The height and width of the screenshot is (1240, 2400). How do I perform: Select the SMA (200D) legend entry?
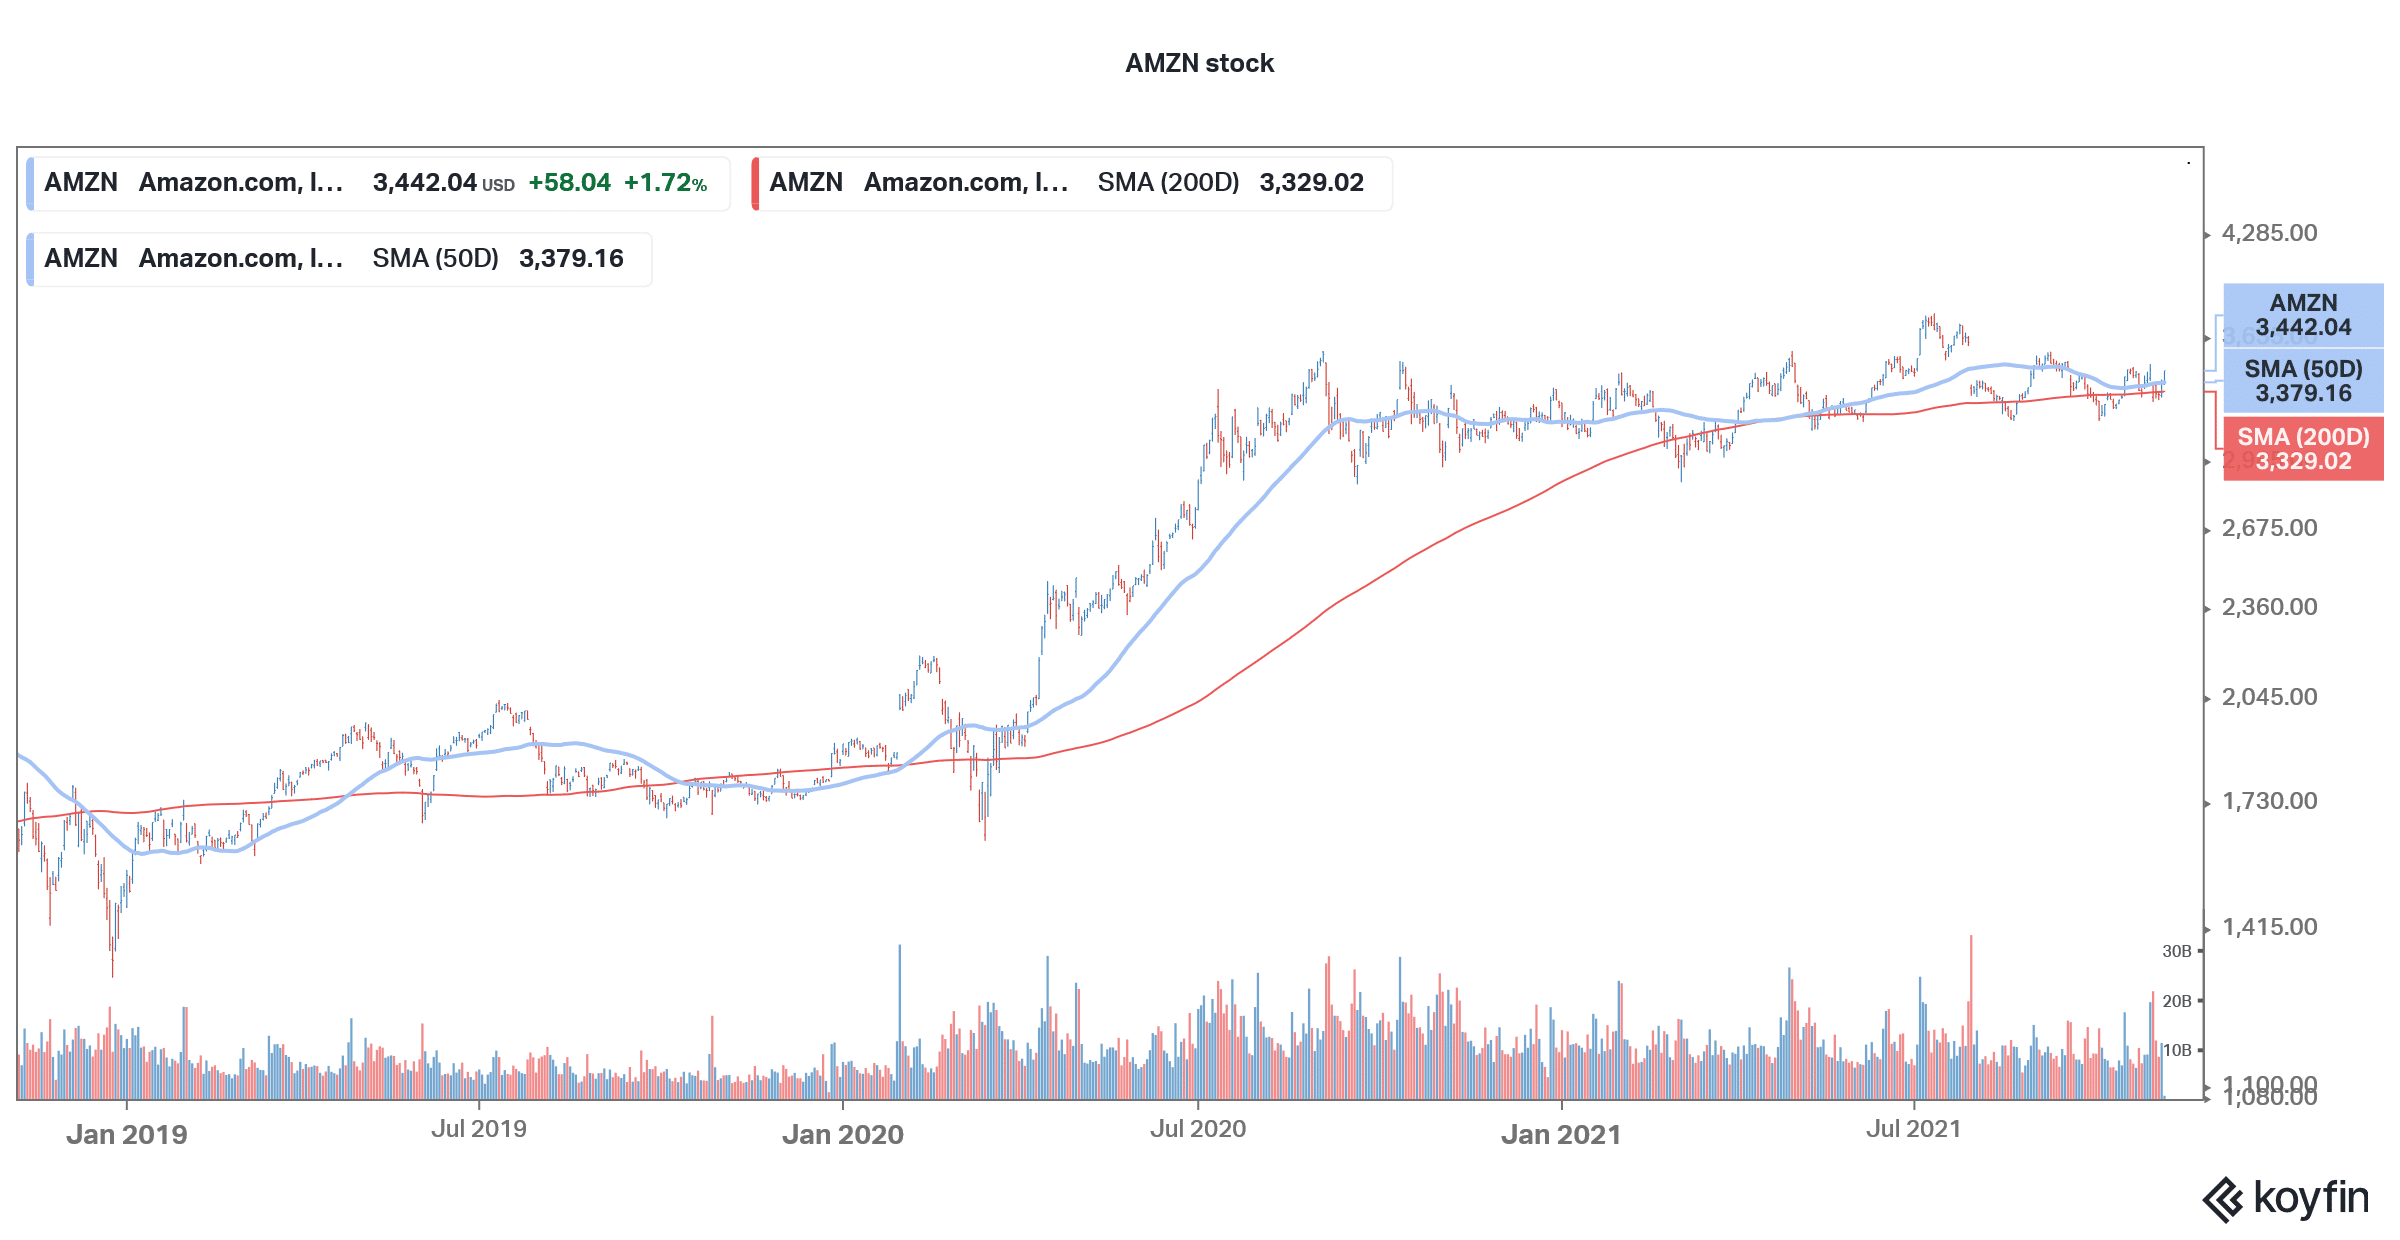1072,183
